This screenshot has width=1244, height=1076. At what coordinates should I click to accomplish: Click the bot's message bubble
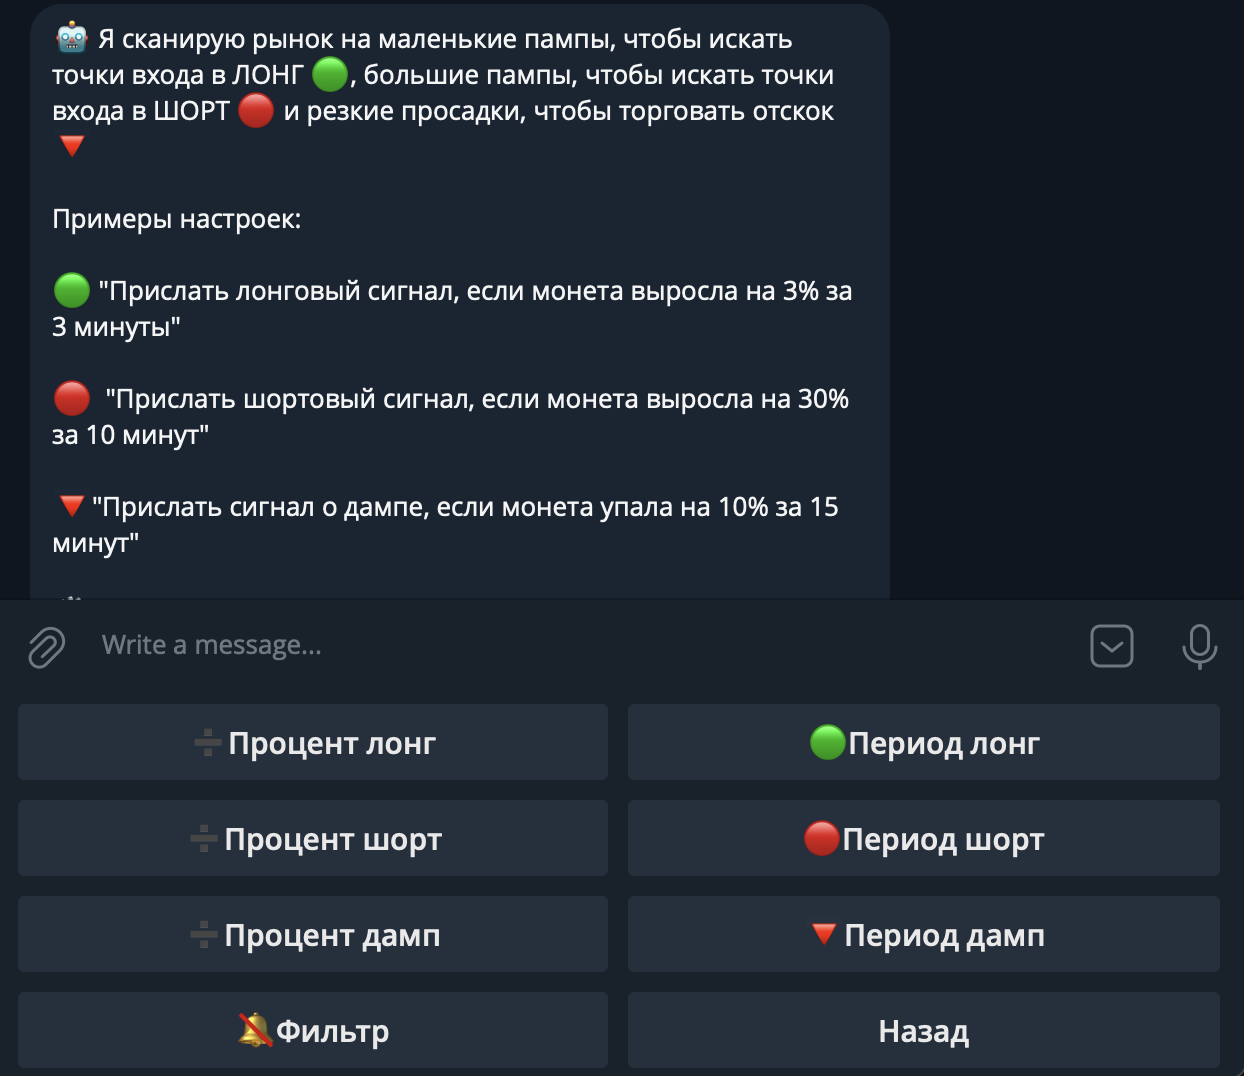click(460, 300)
